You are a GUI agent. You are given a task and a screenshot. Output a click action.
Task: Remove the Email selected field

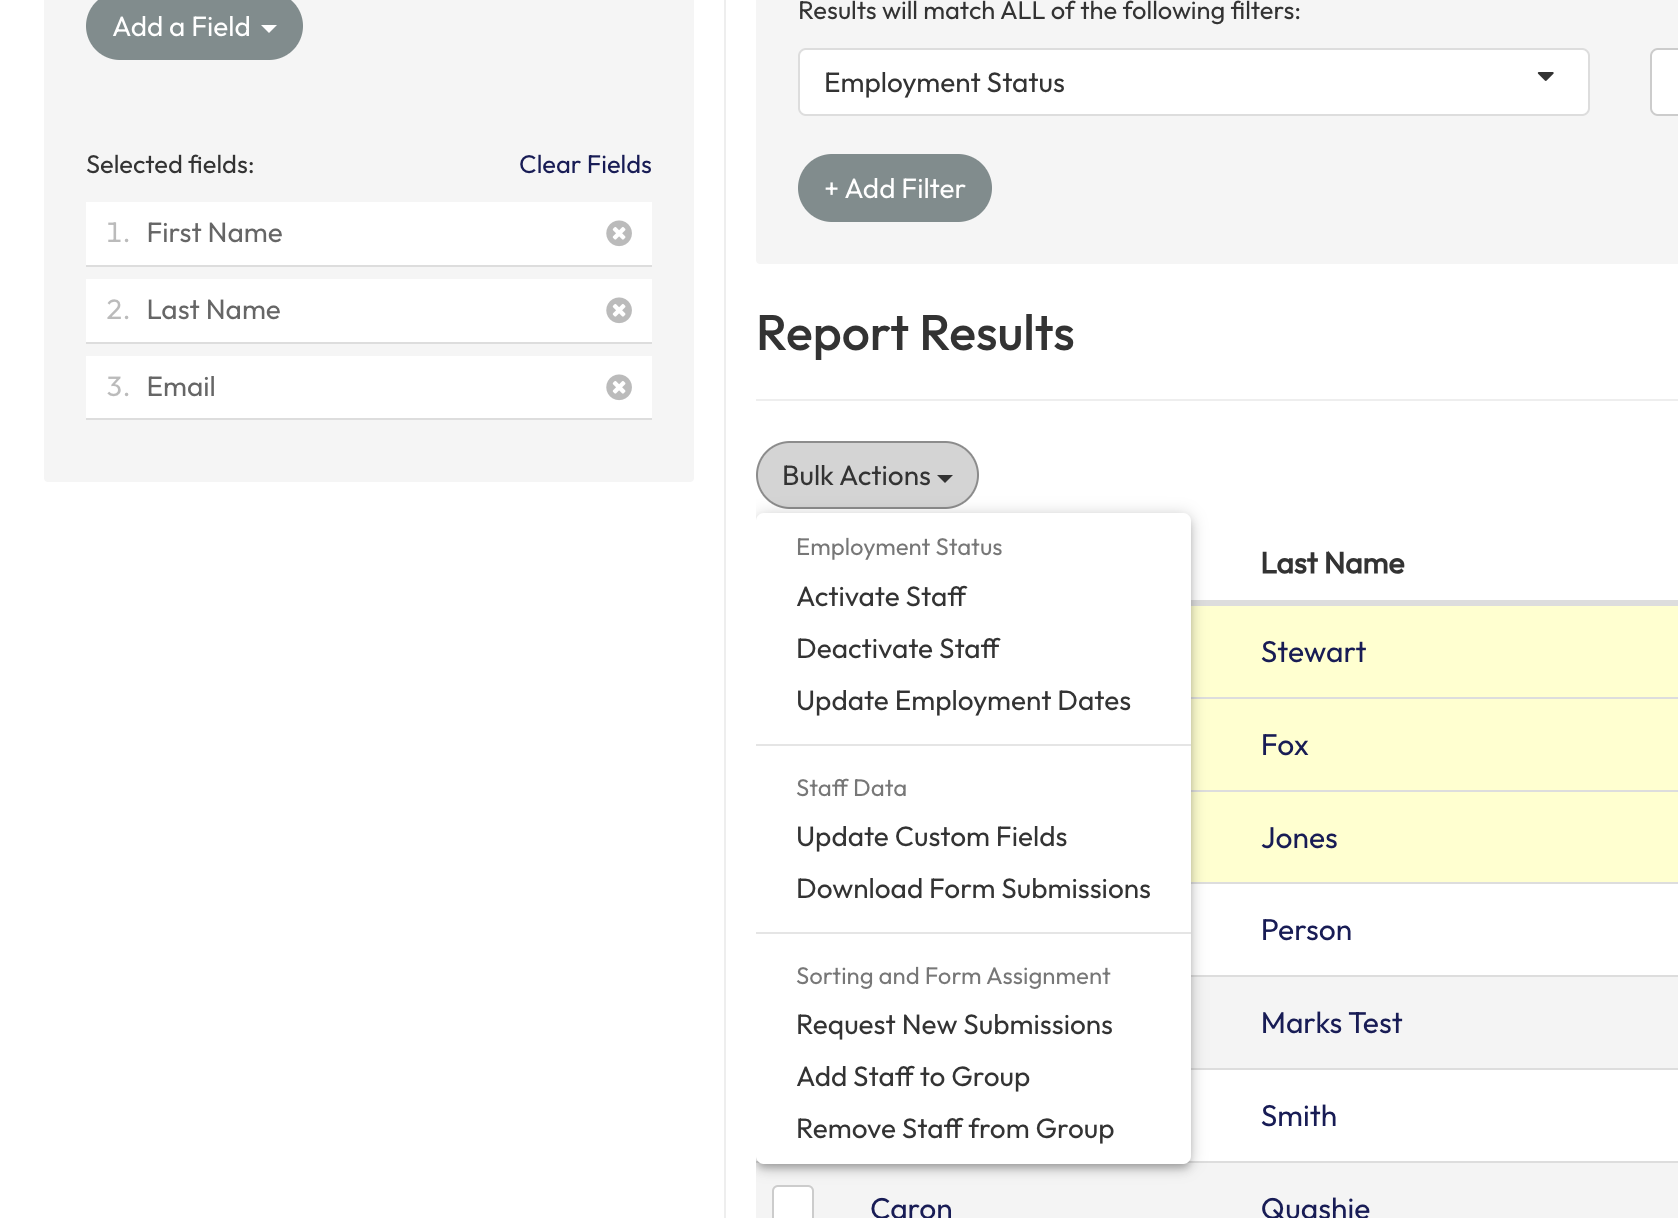click(619, 387)
